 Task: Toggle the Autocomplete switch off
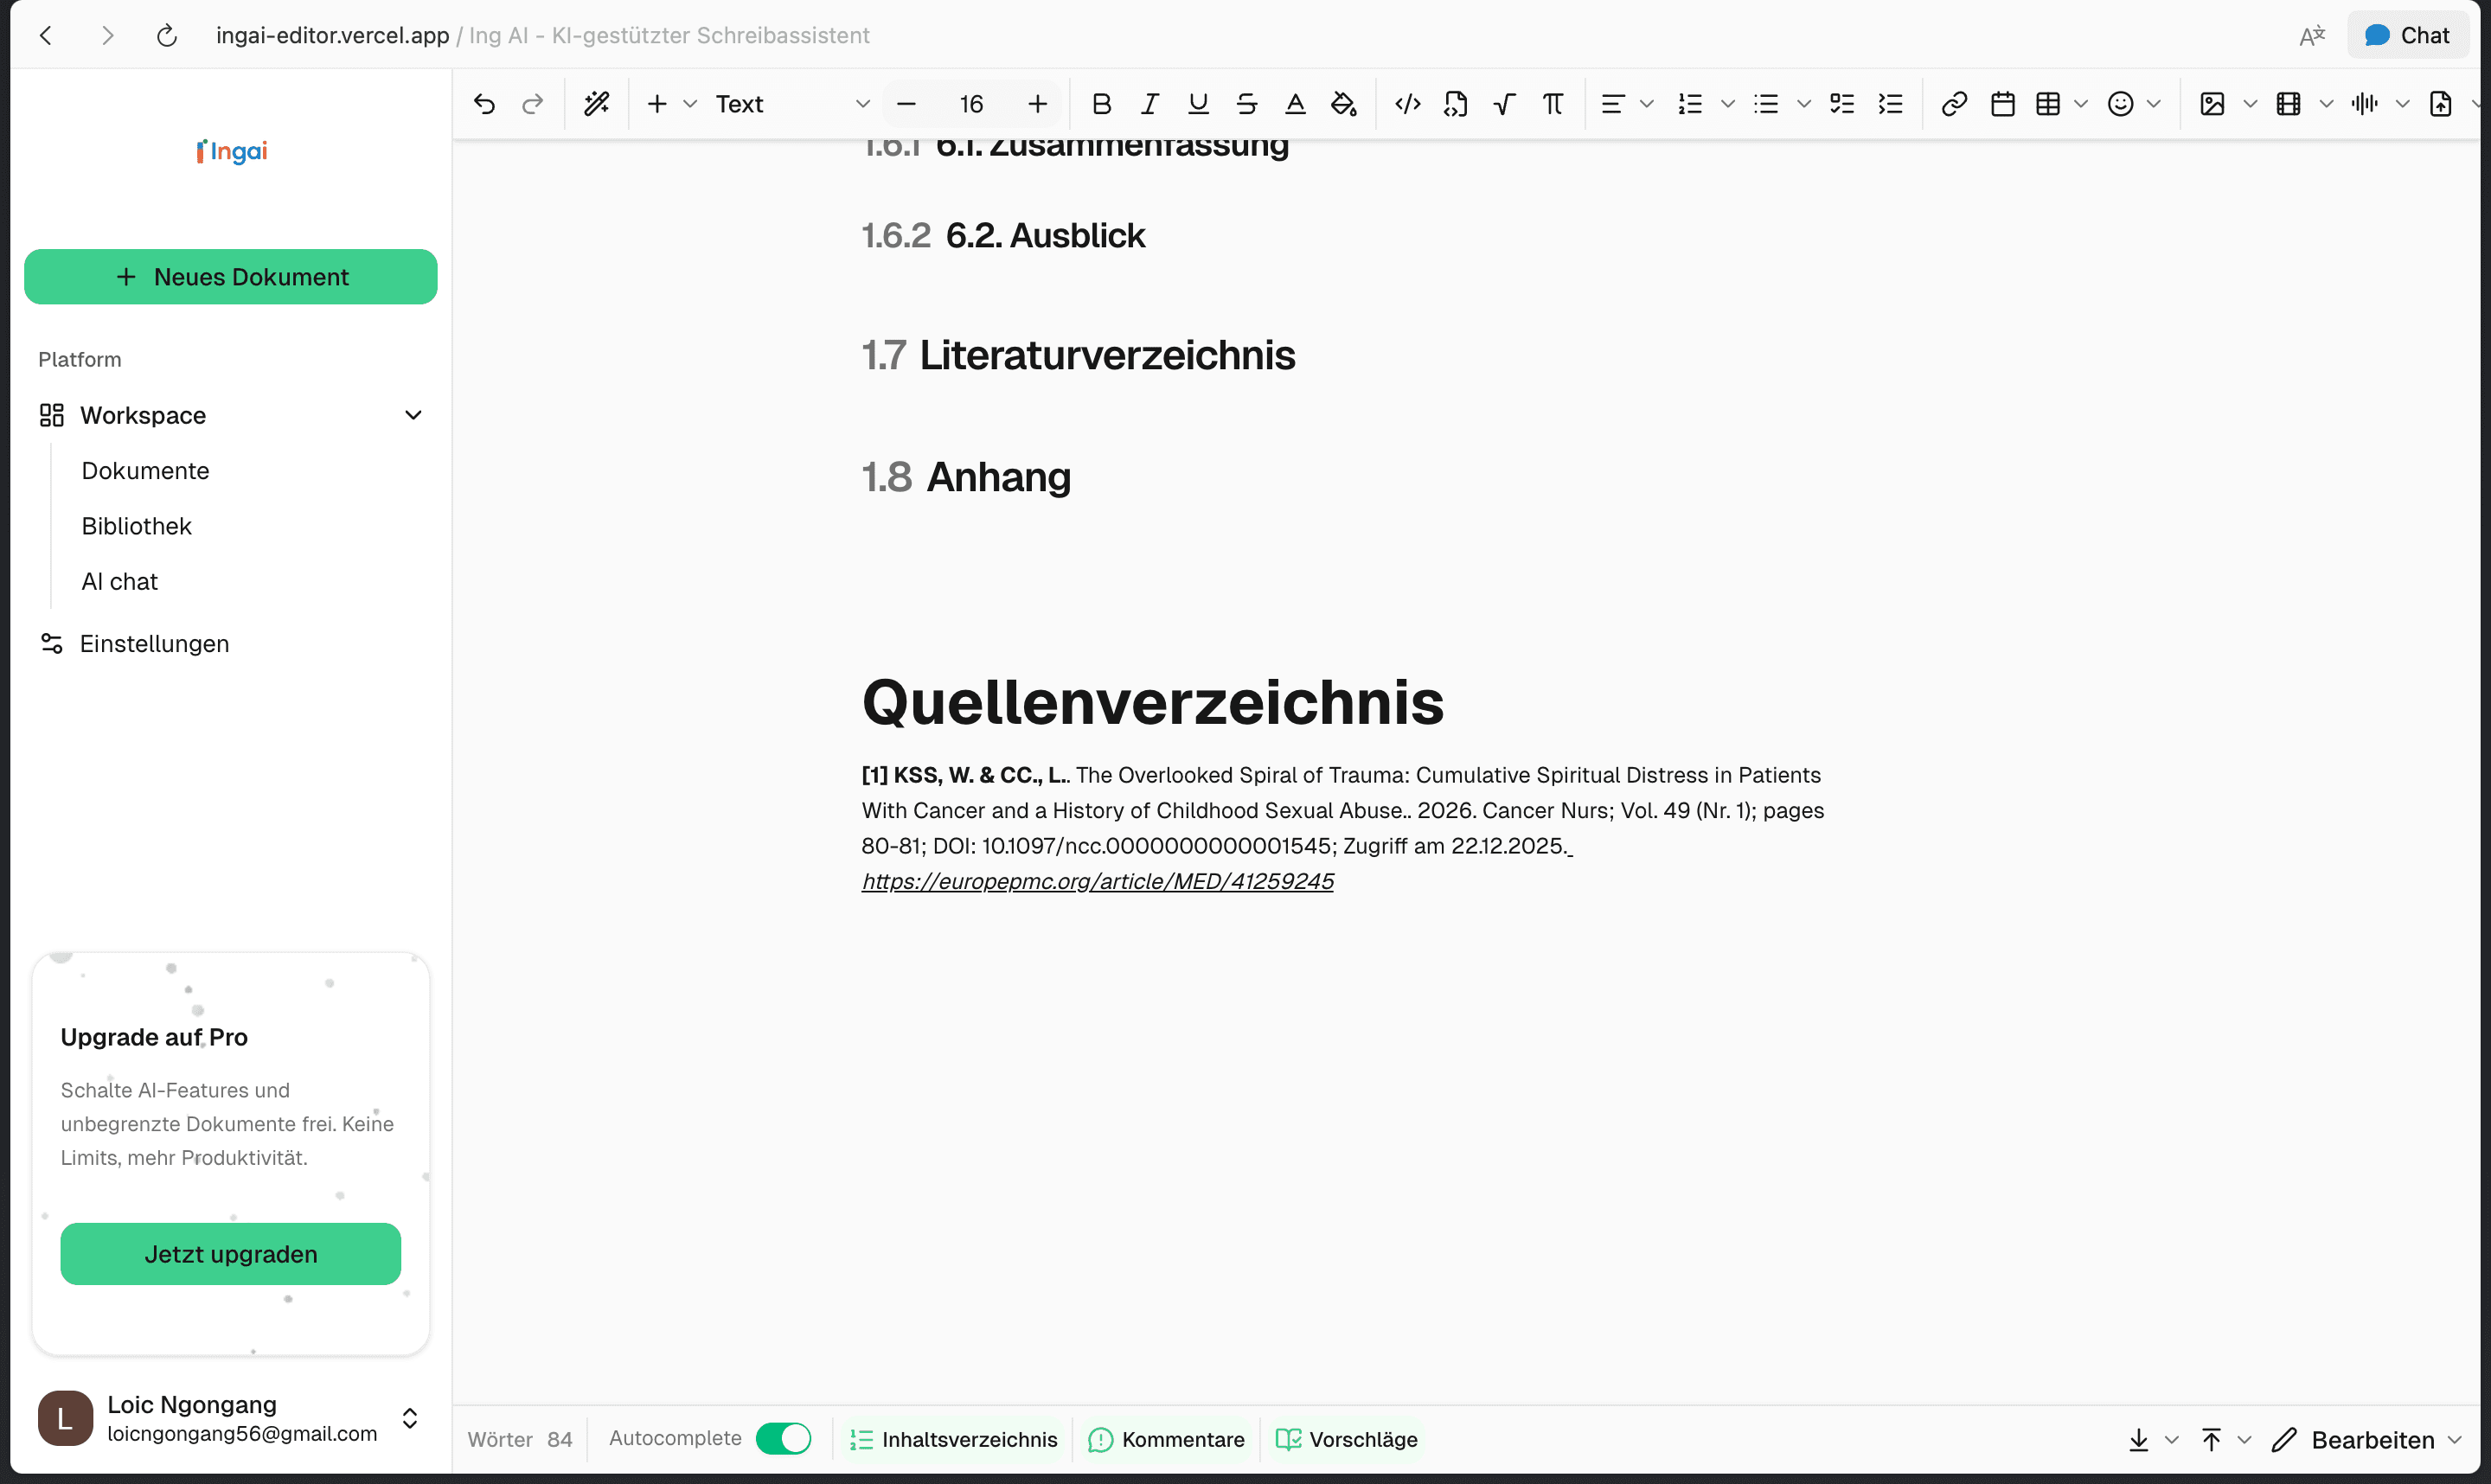784,1438
